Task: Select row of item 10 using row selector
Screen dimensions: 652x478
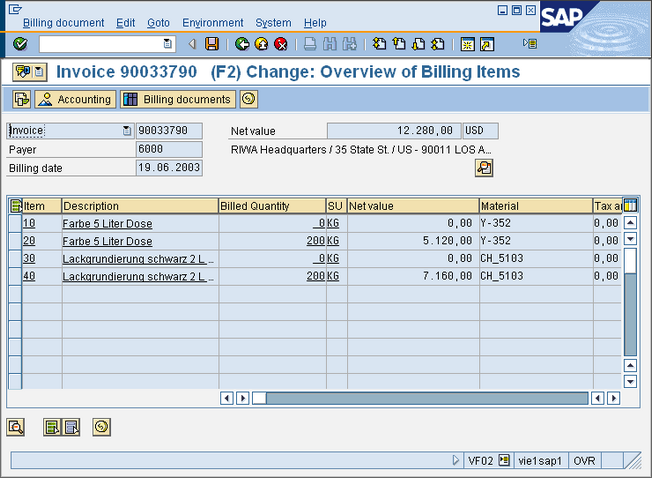Action: (x=14, y=223)
